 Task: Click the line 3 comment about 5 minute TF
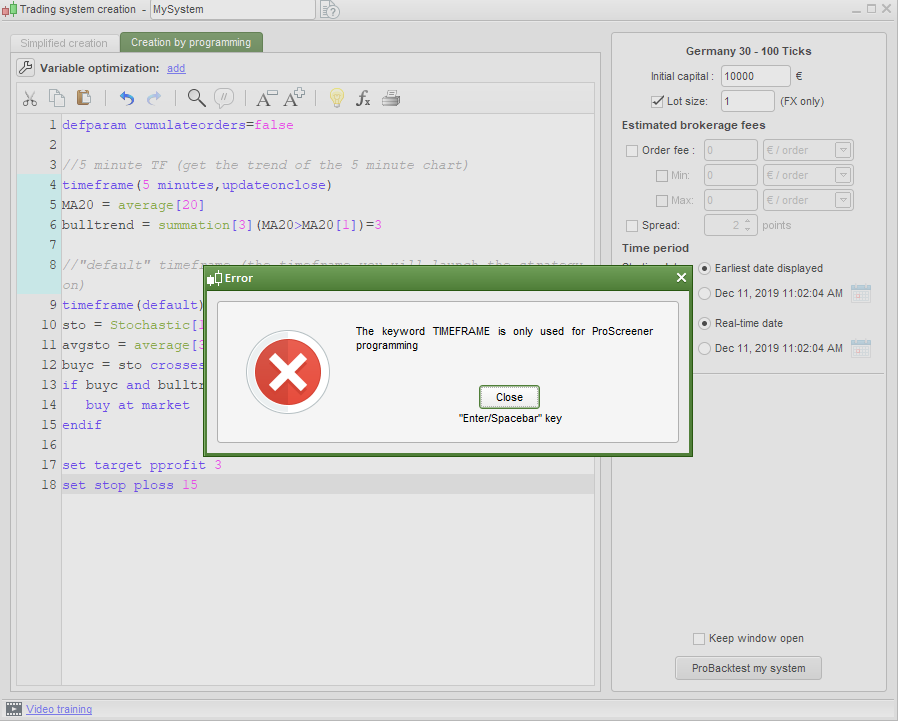tap(265, 165)
